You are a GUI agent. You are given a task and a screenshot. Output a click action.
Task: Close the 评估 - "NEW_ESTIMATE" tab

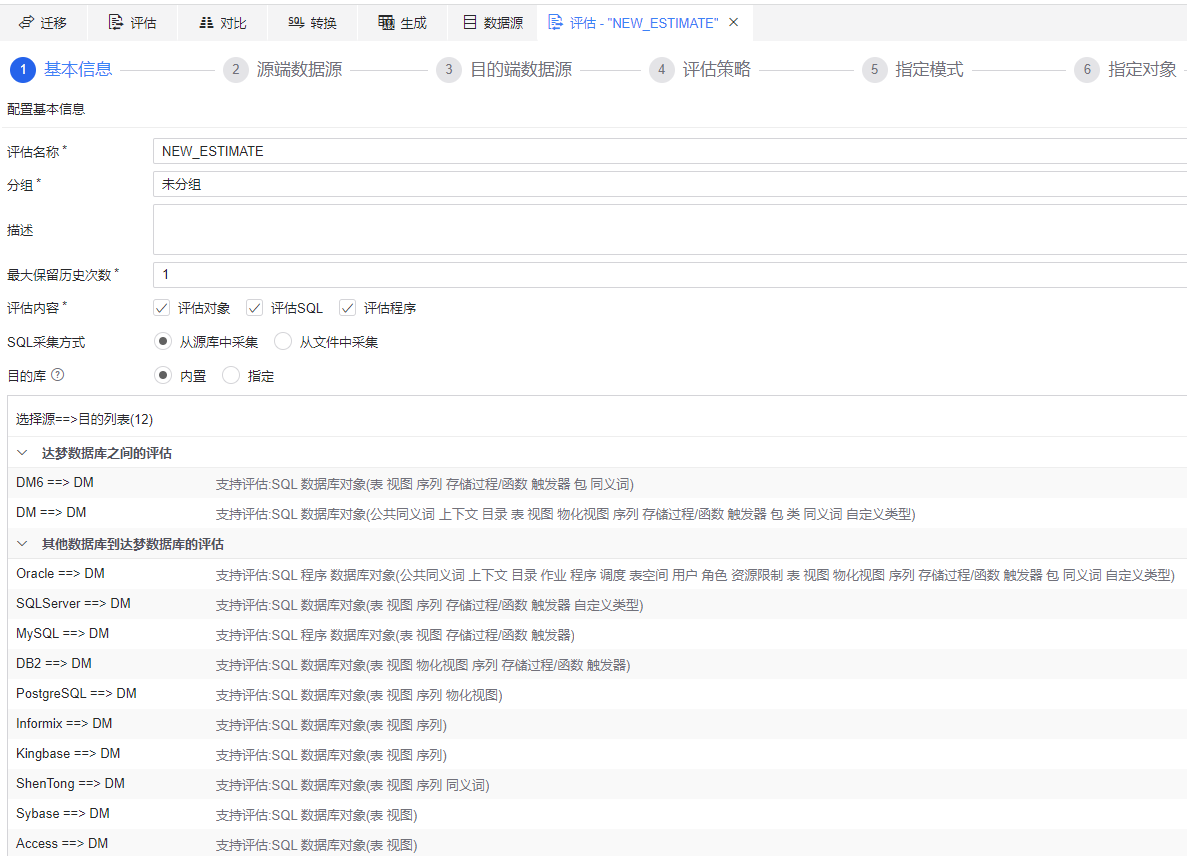pos(734,23)
